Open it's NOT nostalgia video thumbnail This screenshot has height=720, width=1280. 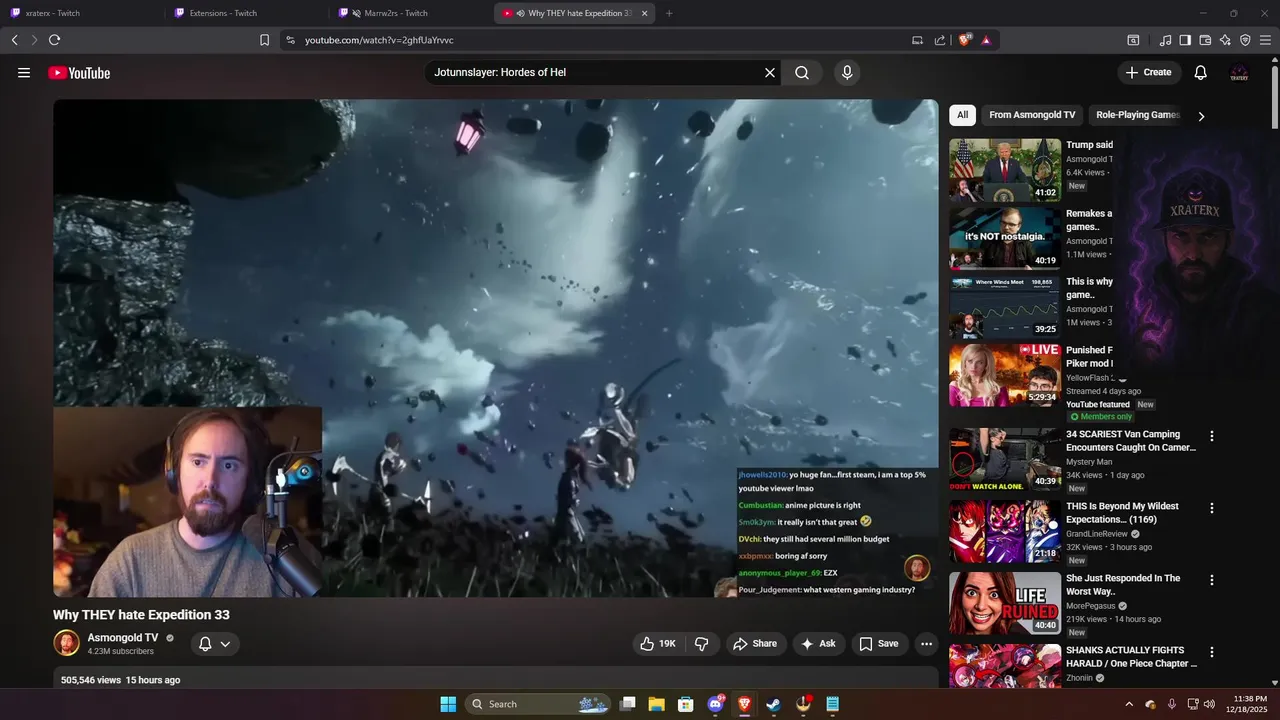[1005, 238]
